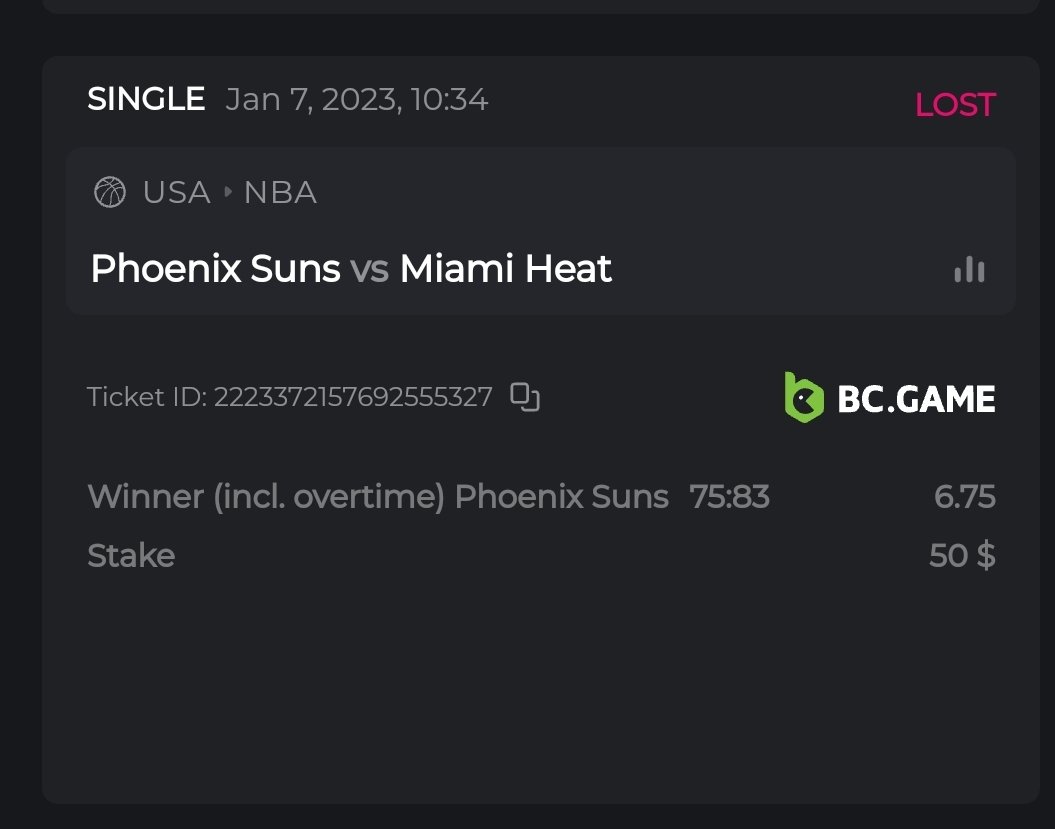Open the Miami Heat team name
Screen dimensions: 1055x829
pos(506,269)
